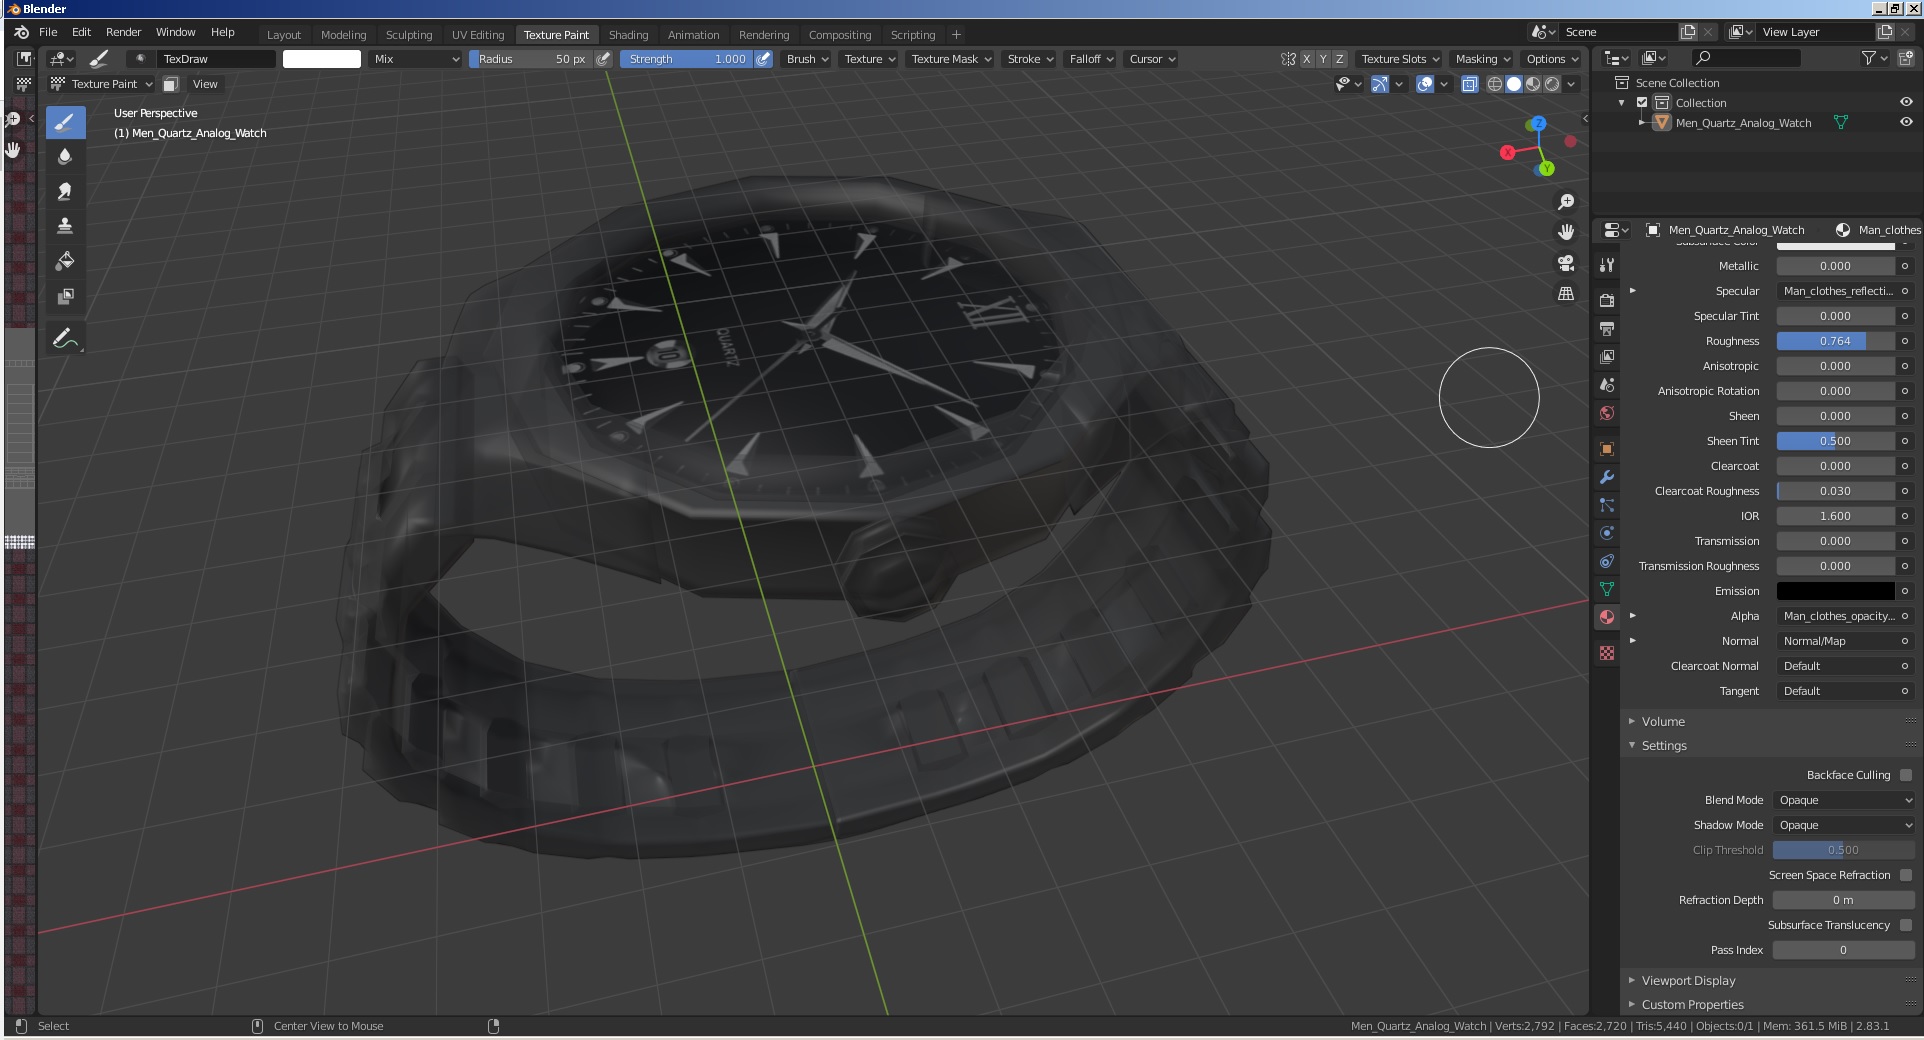Open View Layer properties tab
Image resolution: width=1924 pixels, height=1040 pixels.
tap(1607, 356)
